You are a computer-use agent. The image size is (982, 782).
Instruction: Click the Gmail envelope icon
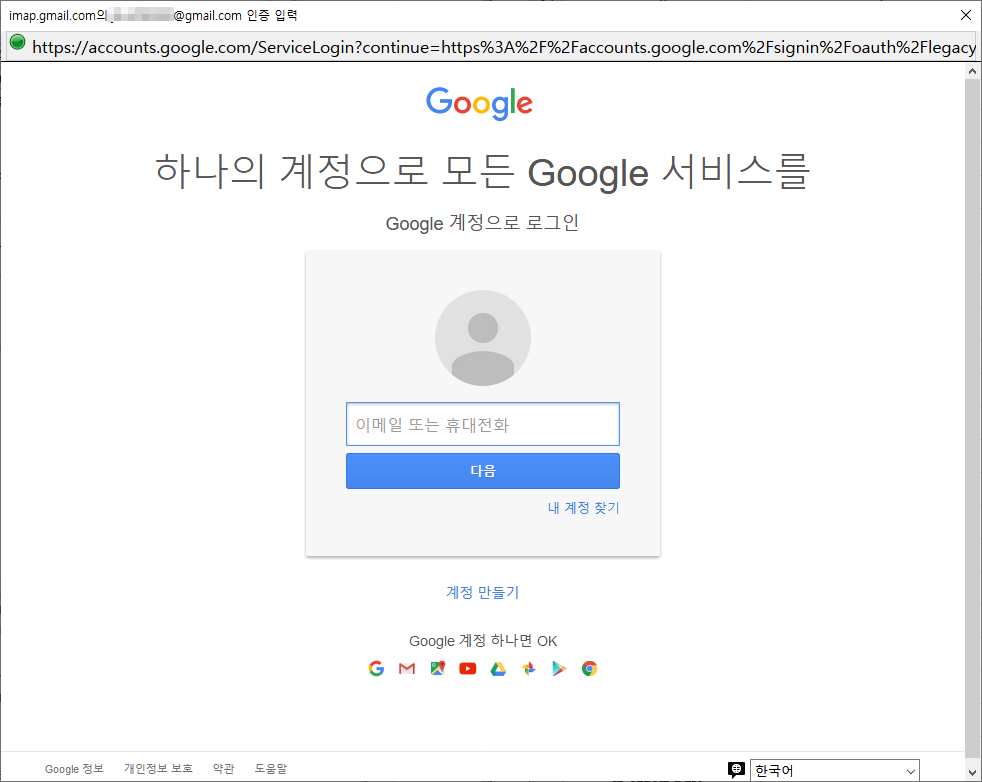point(407,669)
